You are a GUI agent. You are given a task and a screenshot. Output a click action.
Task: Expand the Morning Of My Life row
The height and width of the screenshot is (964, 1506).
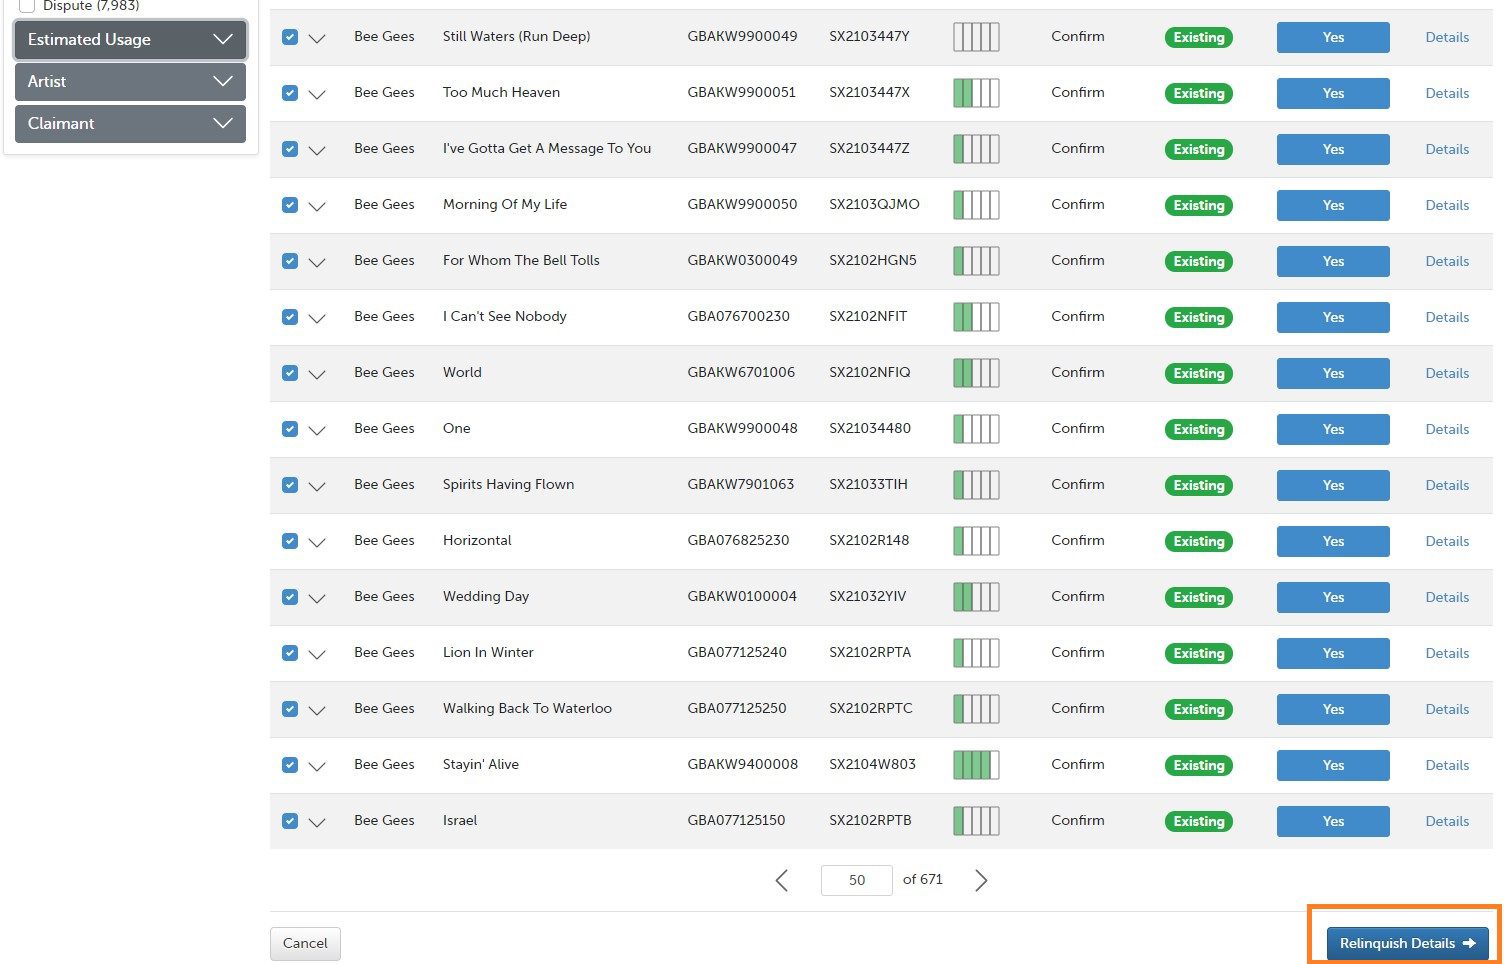point(317,206)
